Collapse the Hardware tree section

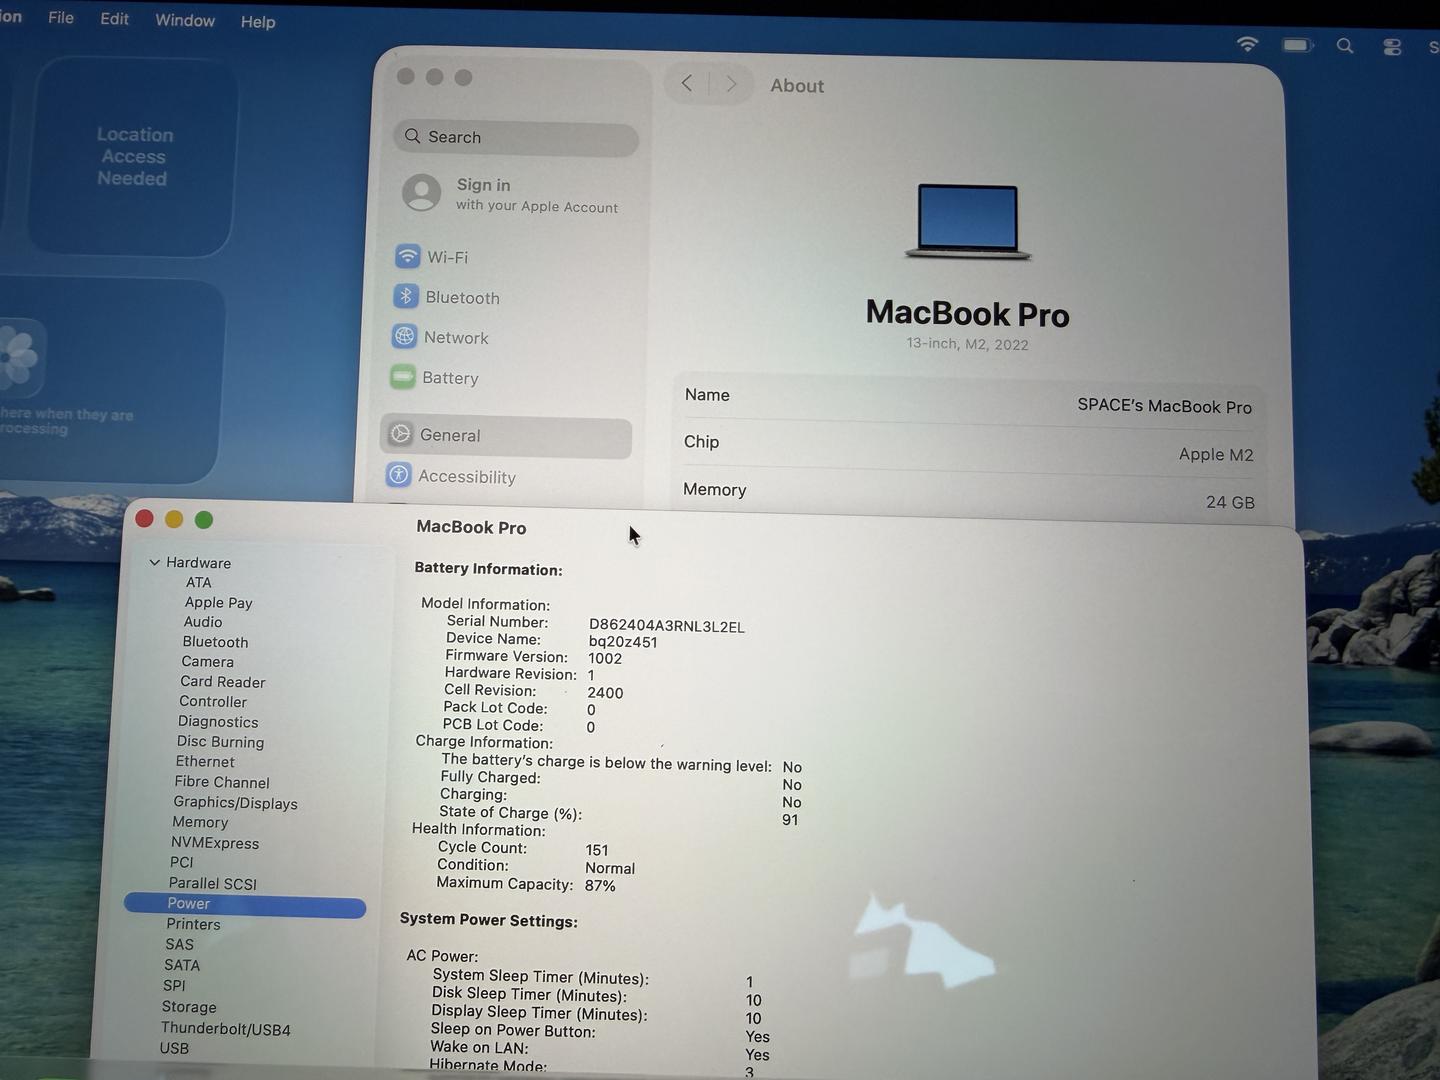coord(155,562)
